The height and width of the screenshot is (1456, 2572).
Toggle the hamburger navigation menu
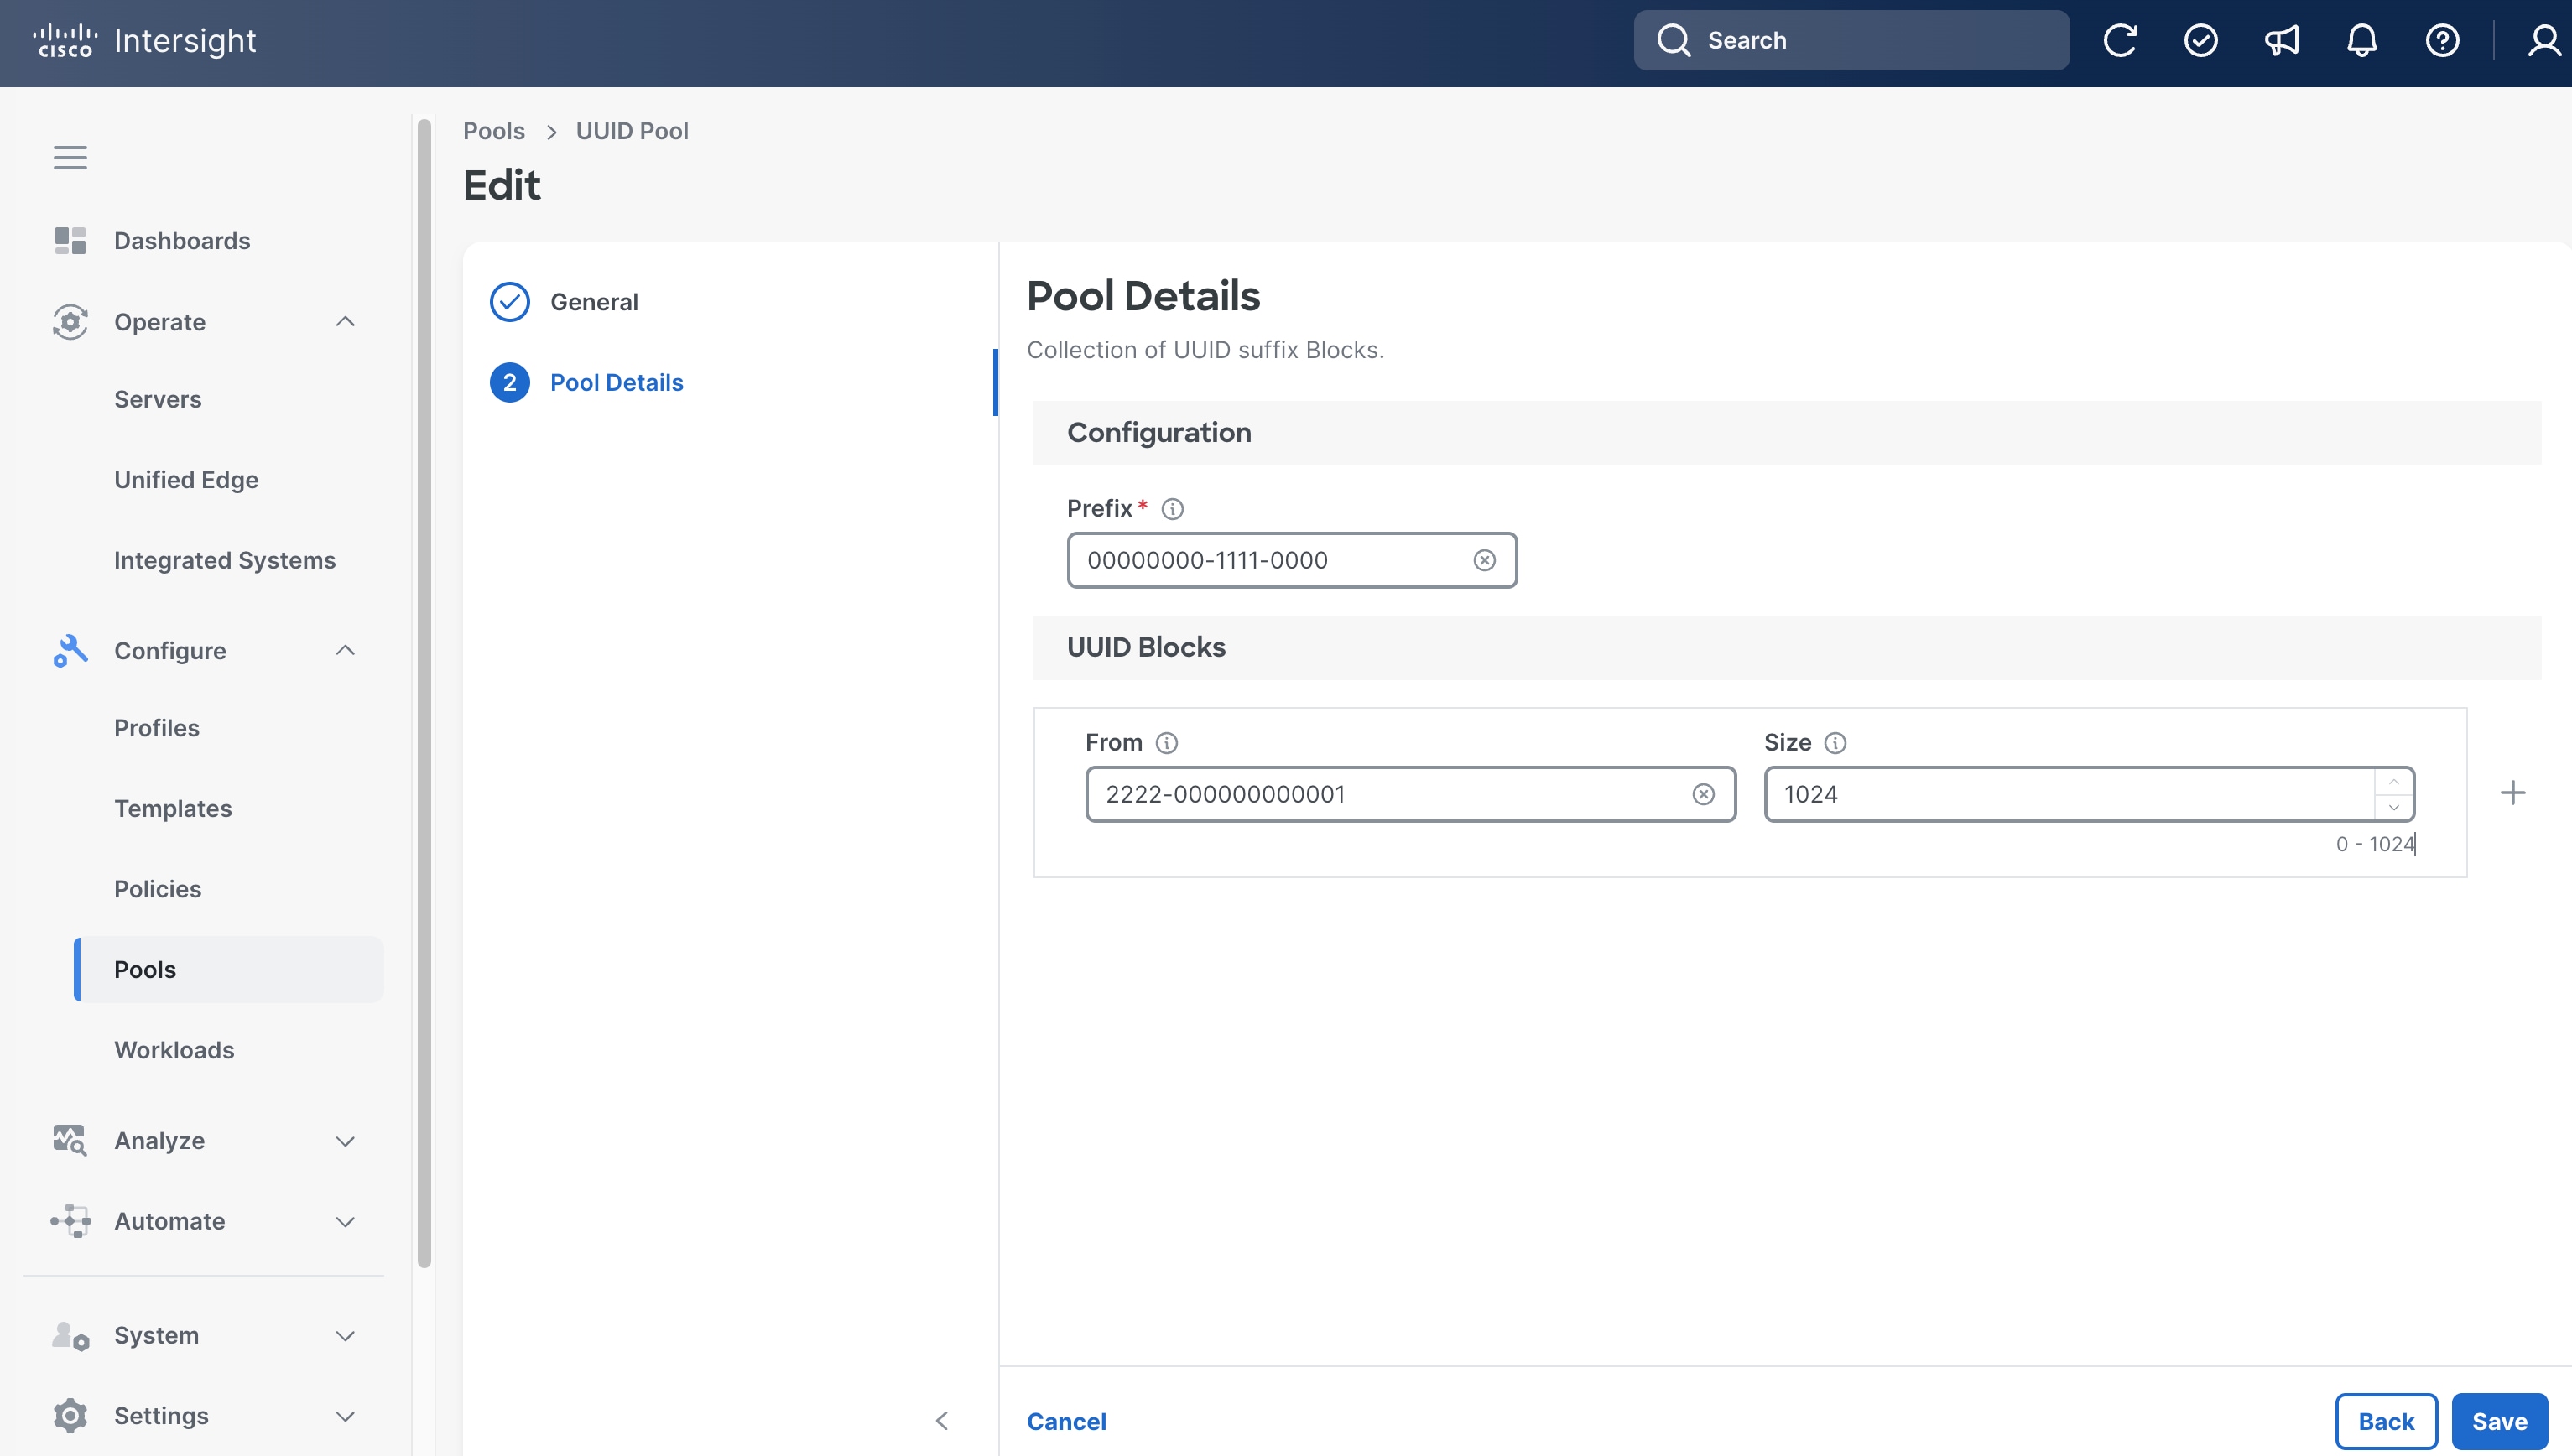(x=70, y=157)
